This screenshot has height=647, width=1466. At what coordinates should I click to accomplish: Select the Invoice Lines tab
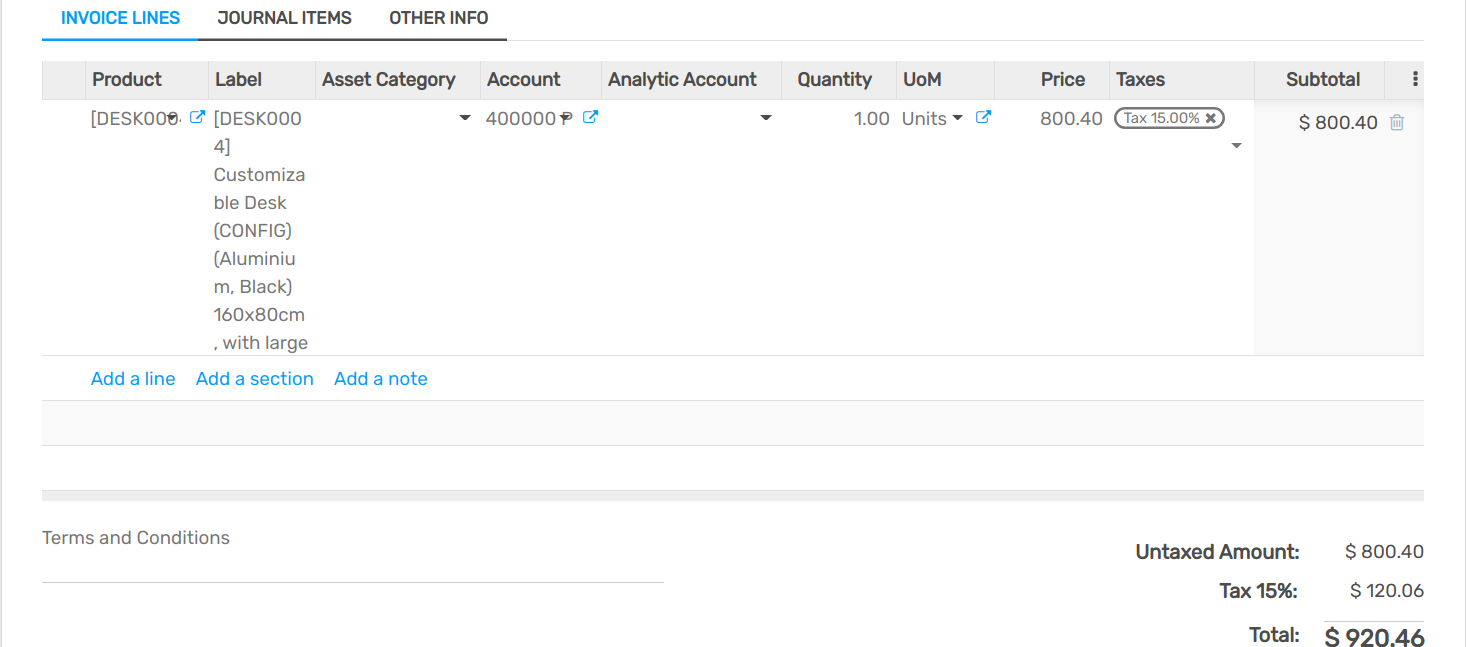(x=120, y=18)
